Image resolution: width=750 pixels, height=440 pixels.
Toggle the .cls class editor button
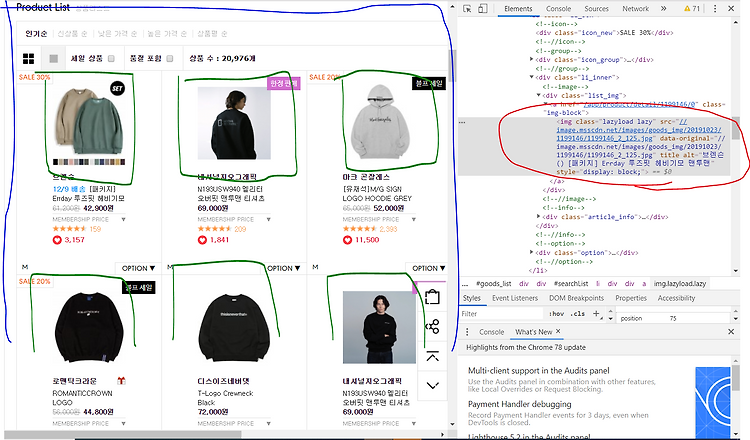(578, 314)
